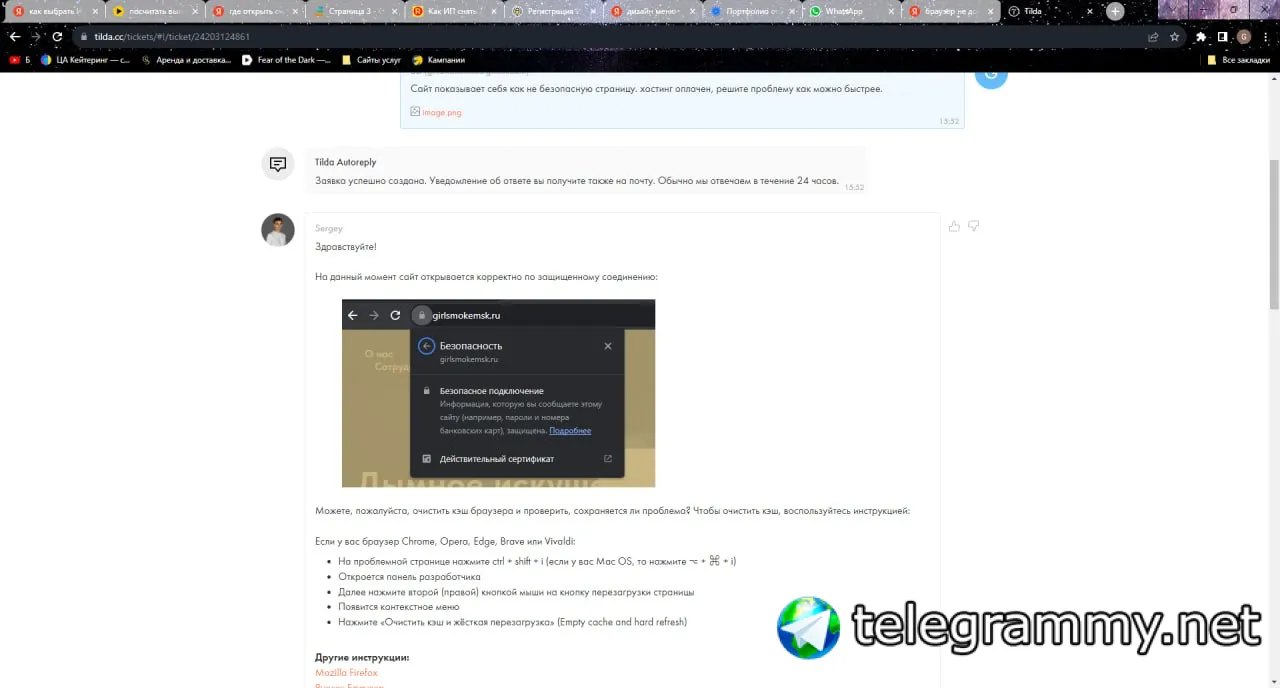The width and height of the screenshot is (1280, 688).
Task: Open the 'ЦА Кейтеринг' bookmark
Action: (x=85, y=60)
